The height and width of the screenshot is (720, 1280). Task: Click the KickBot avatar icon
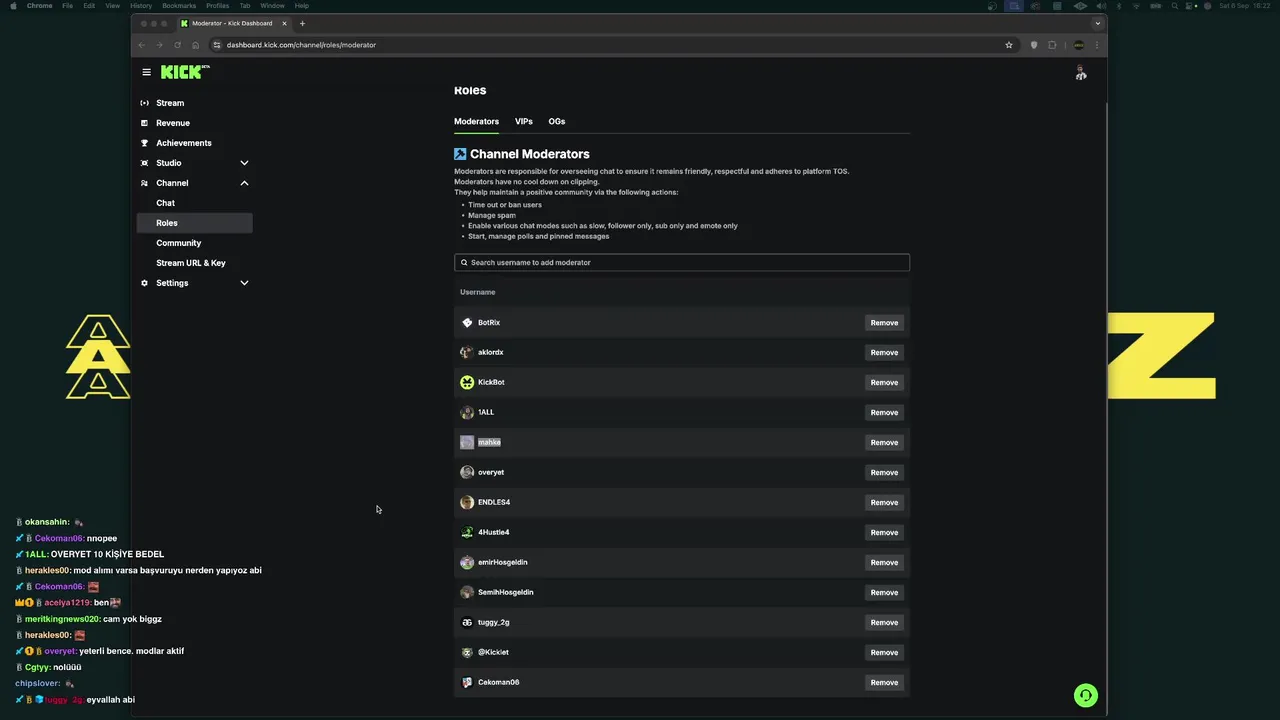pyautogui.click(x=467, y=383)
